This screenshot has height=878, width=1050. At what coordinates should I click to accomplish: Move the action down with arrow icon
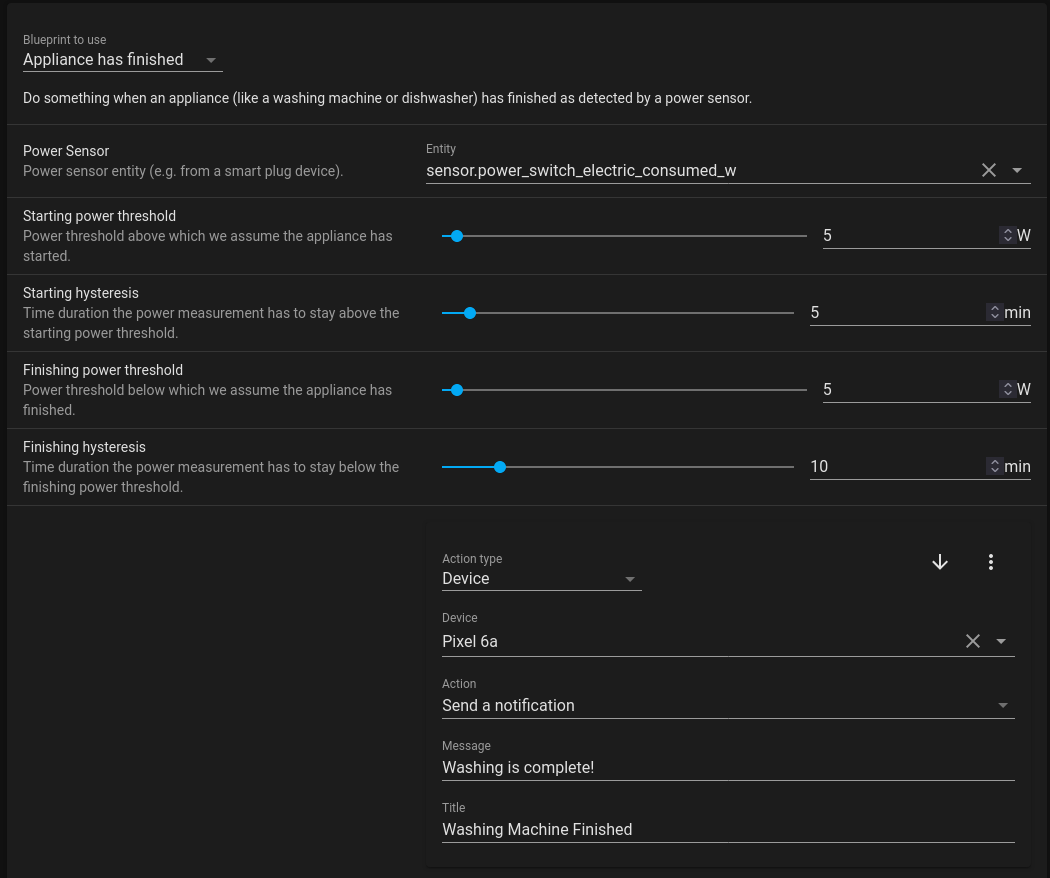coord(939,562)
